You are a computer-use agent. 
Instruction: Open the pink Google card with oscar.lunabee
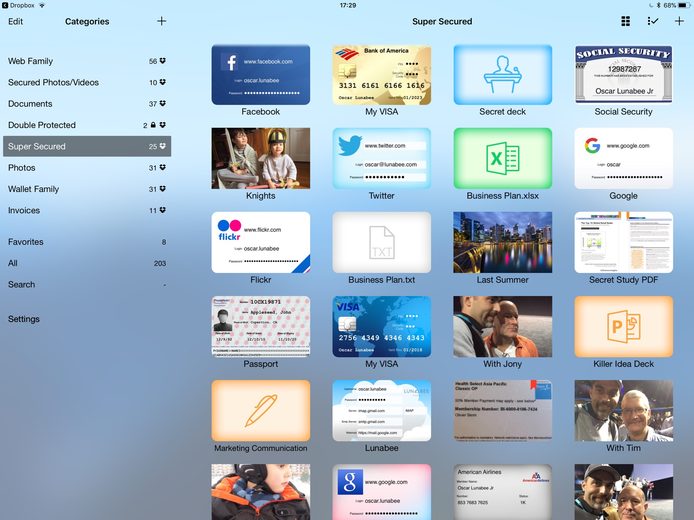click(x=382, y=492)
